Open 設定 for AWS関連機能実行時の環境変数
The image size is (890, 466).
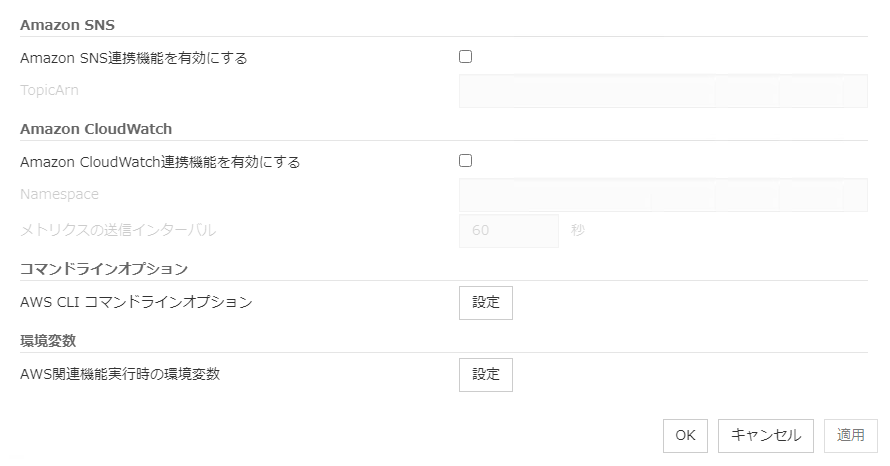tap(486, 374)
